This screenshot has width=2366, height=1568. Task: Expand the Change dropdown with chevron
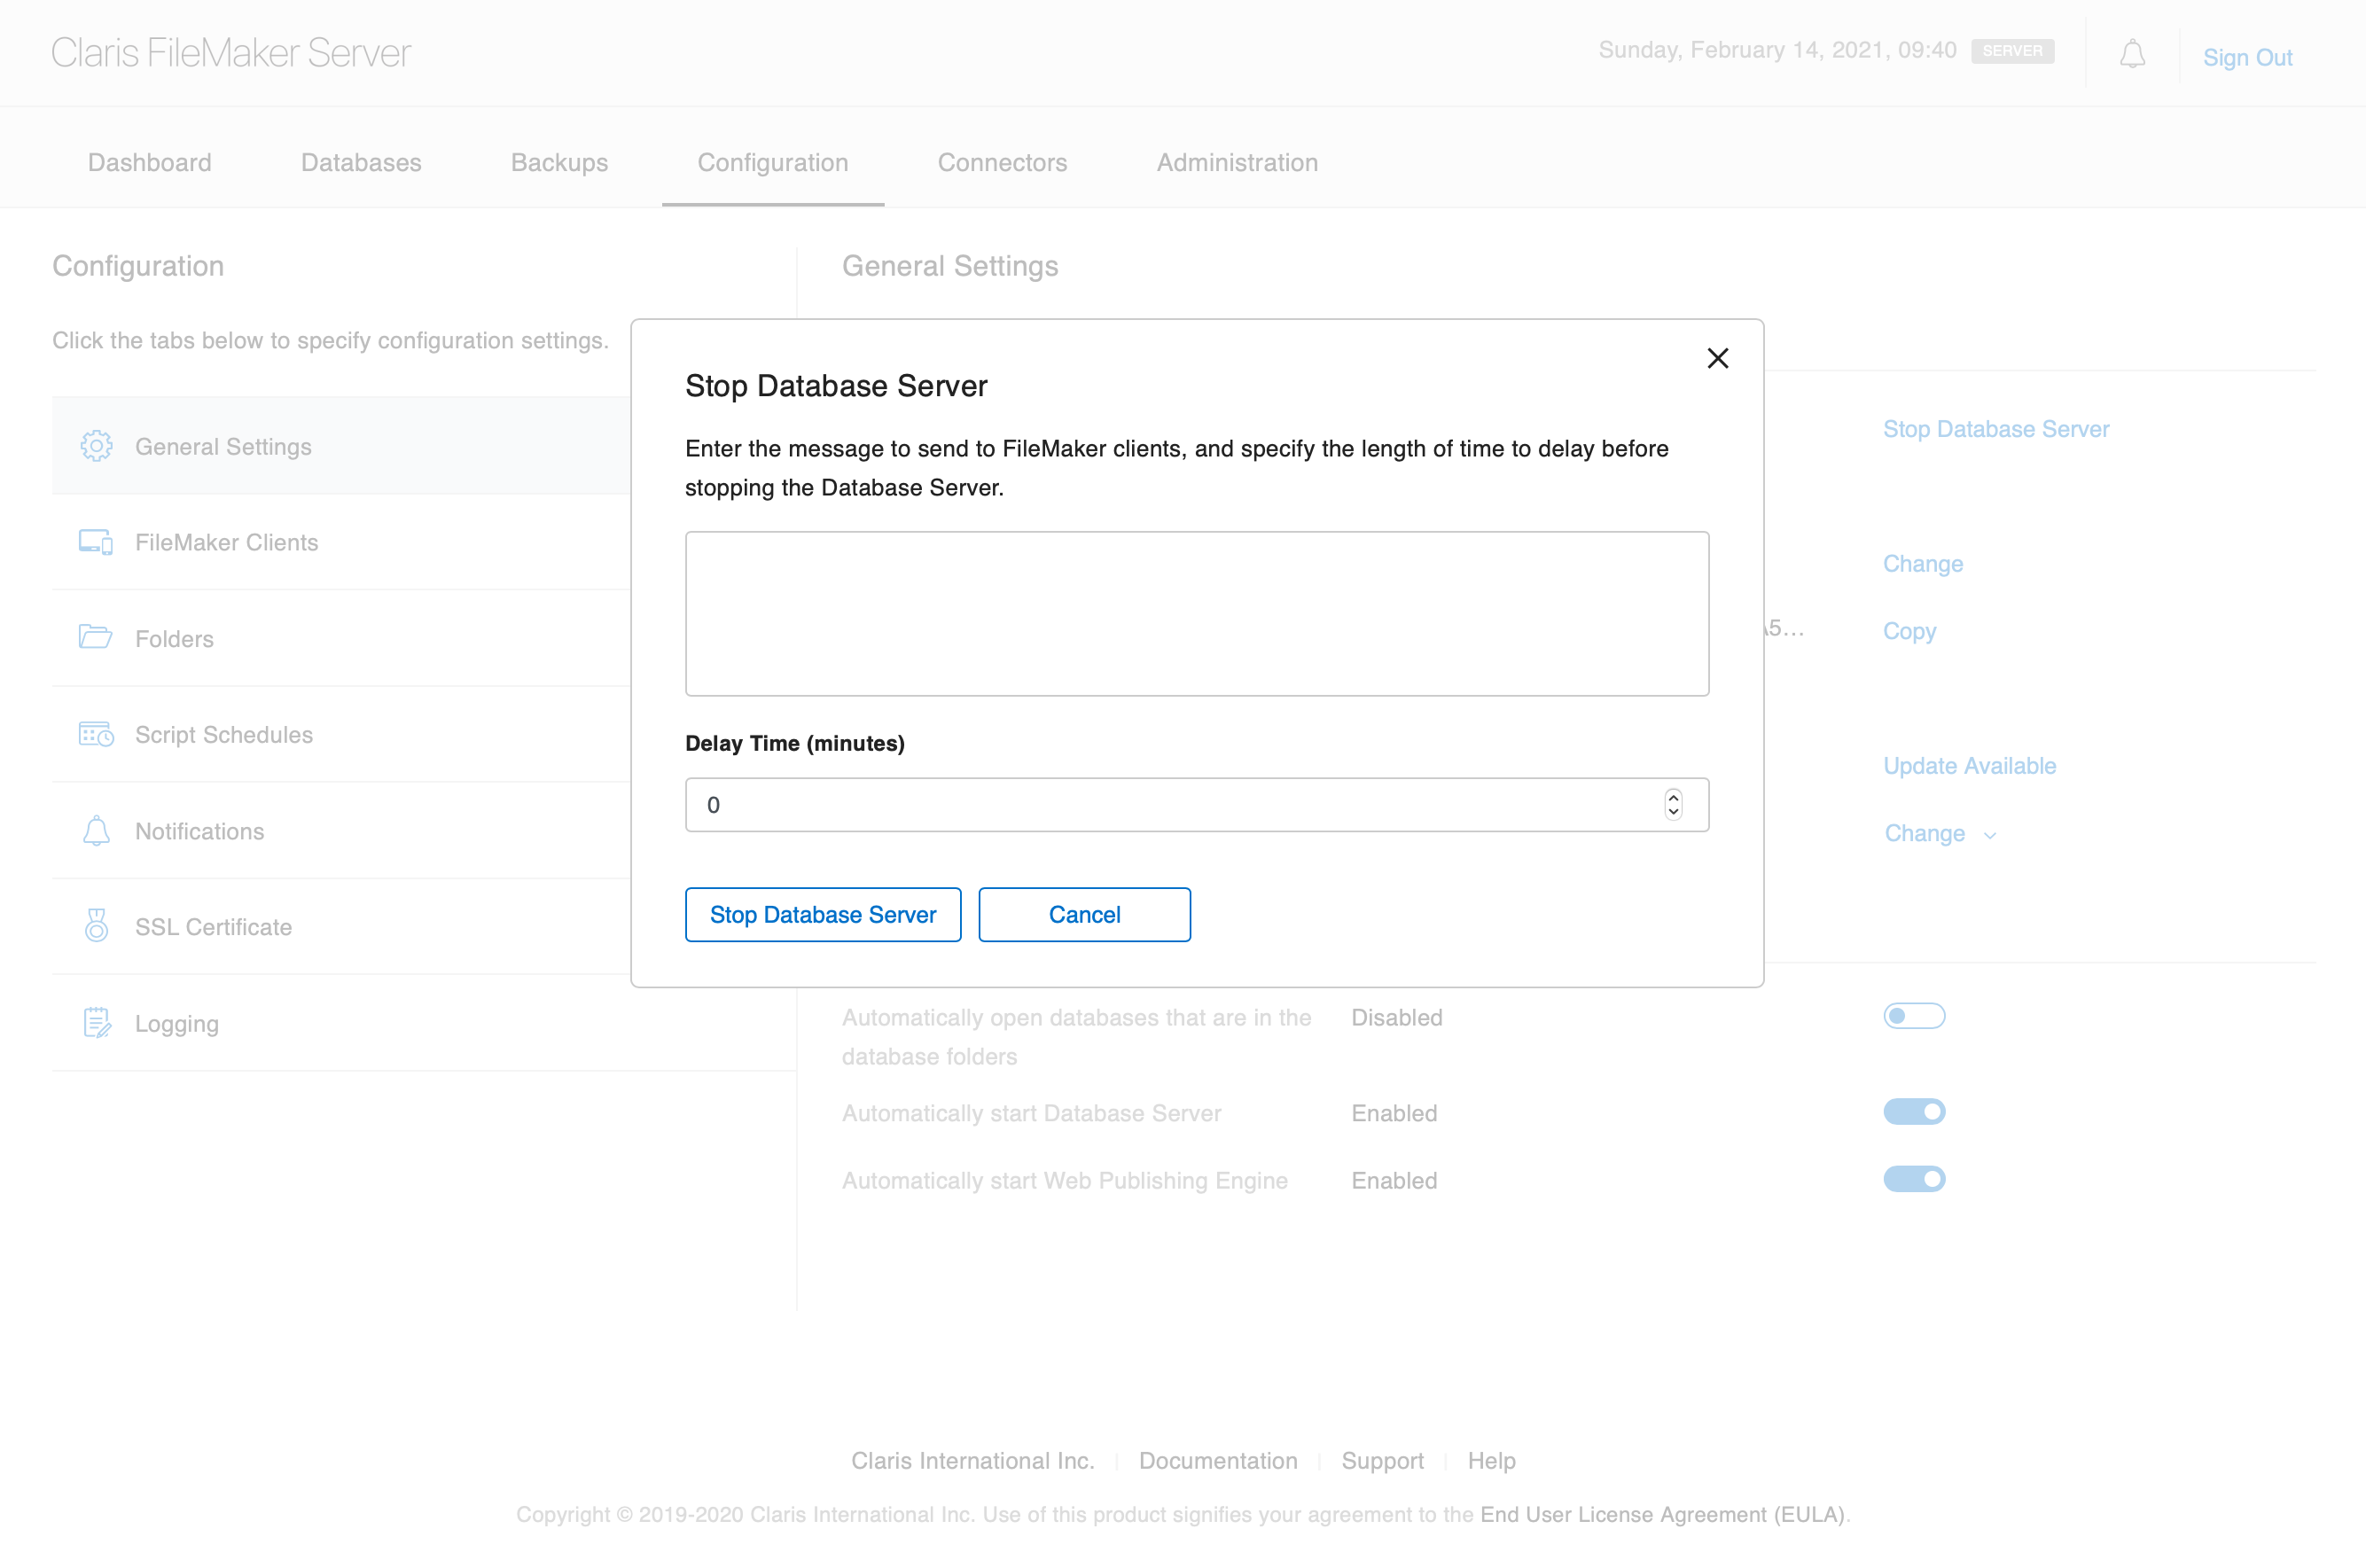1940,833
